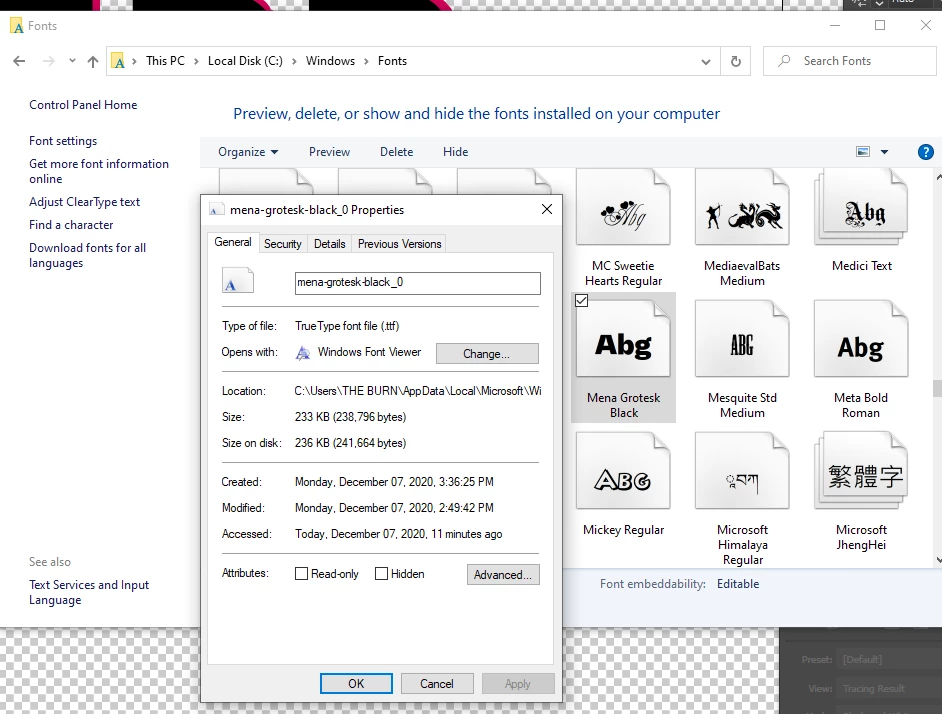
Task: Click Local Disk (C:) in the address path
Action: tap(245, 61)
